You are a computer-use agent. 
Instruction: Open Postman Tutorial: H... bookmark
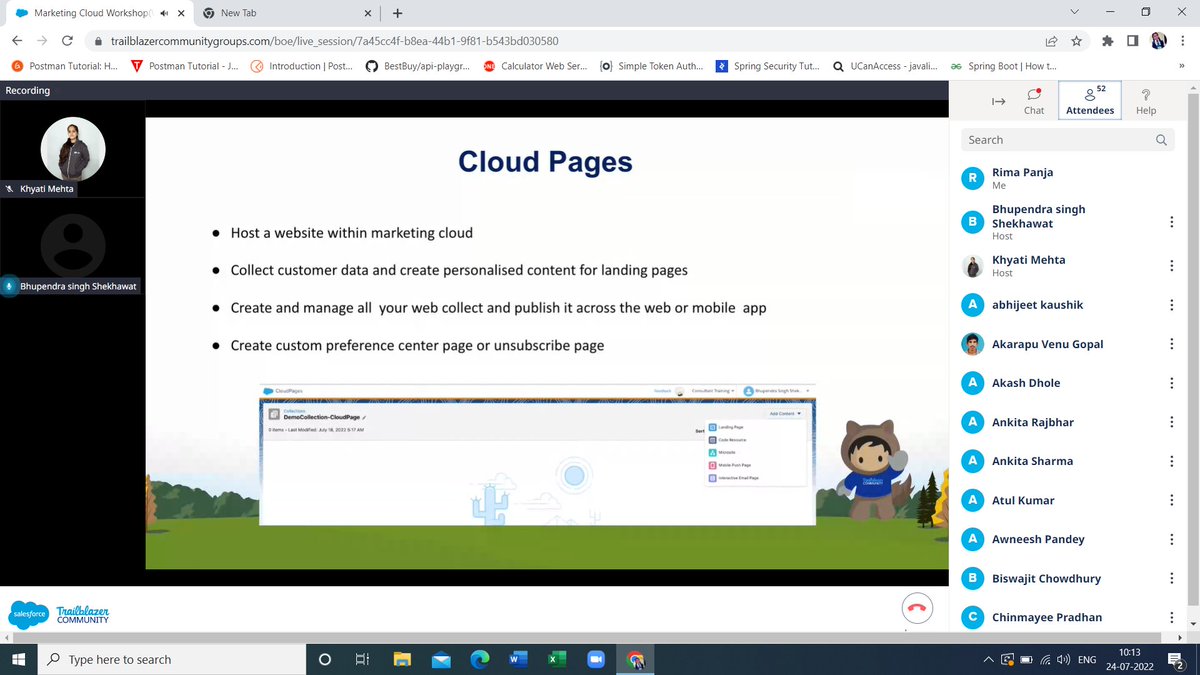pyautogui.click(x=64, y=66)
